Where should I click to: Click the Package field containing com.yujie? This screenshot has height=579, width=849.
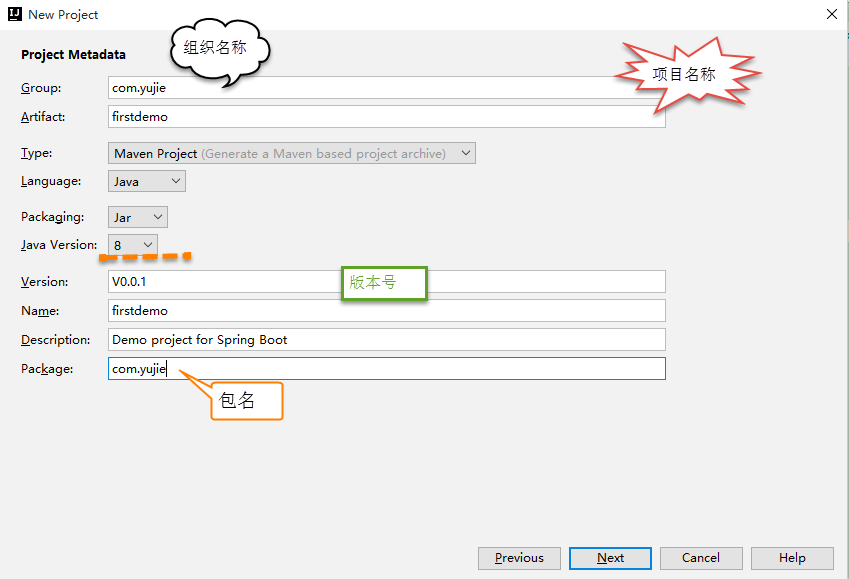(x=387, y=368)
